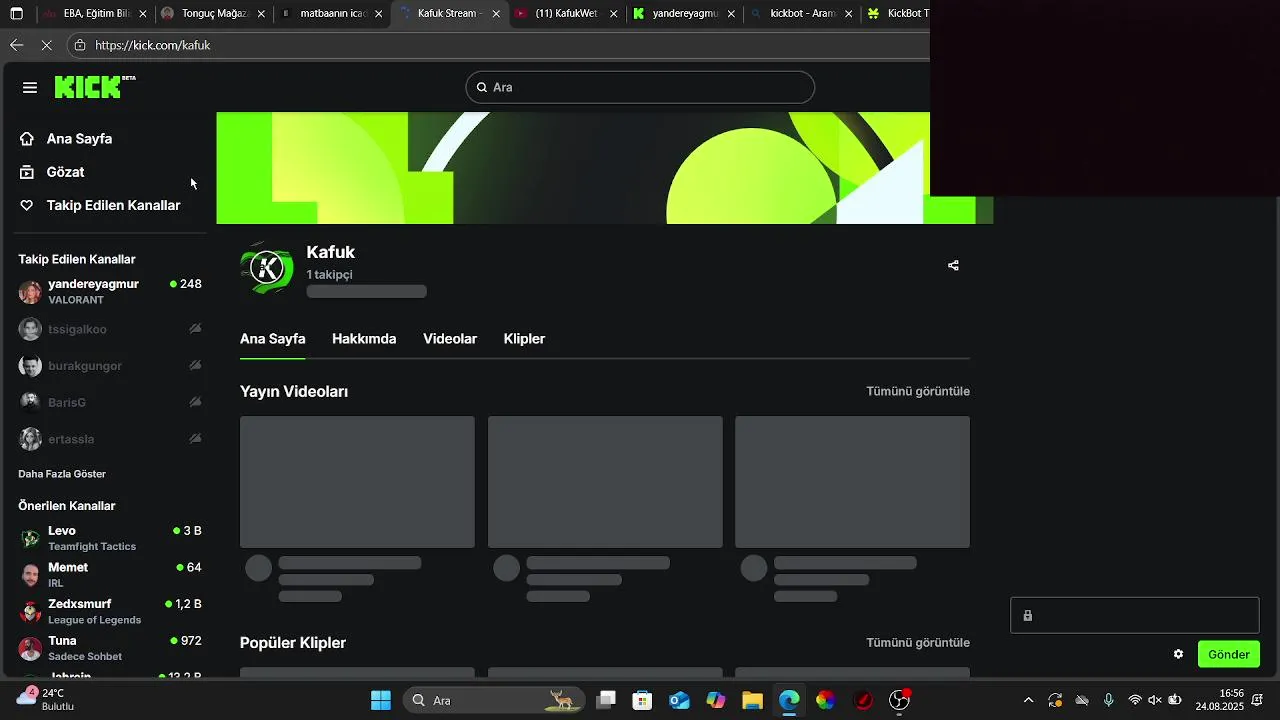Viewport: 1280px width, 720px height.
Task: Open recommended channel Zedxsmurf
Action: click(110, 611)
